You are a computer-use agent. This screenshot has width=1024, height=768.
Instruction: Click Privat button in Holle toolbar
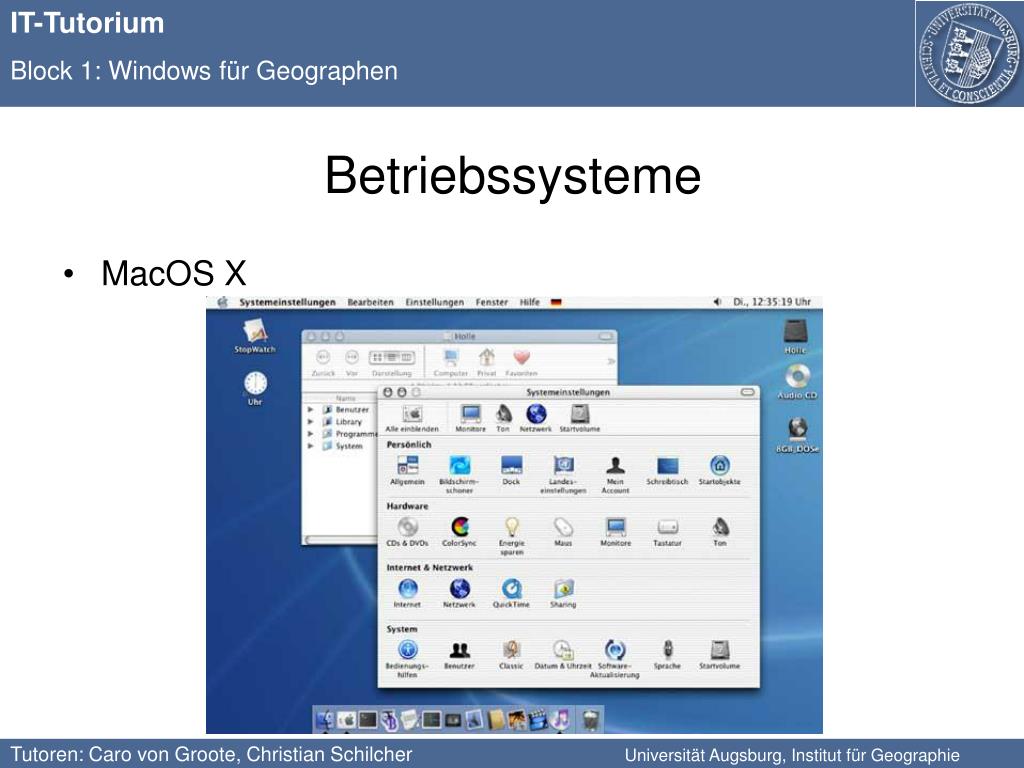pos(487,363)
